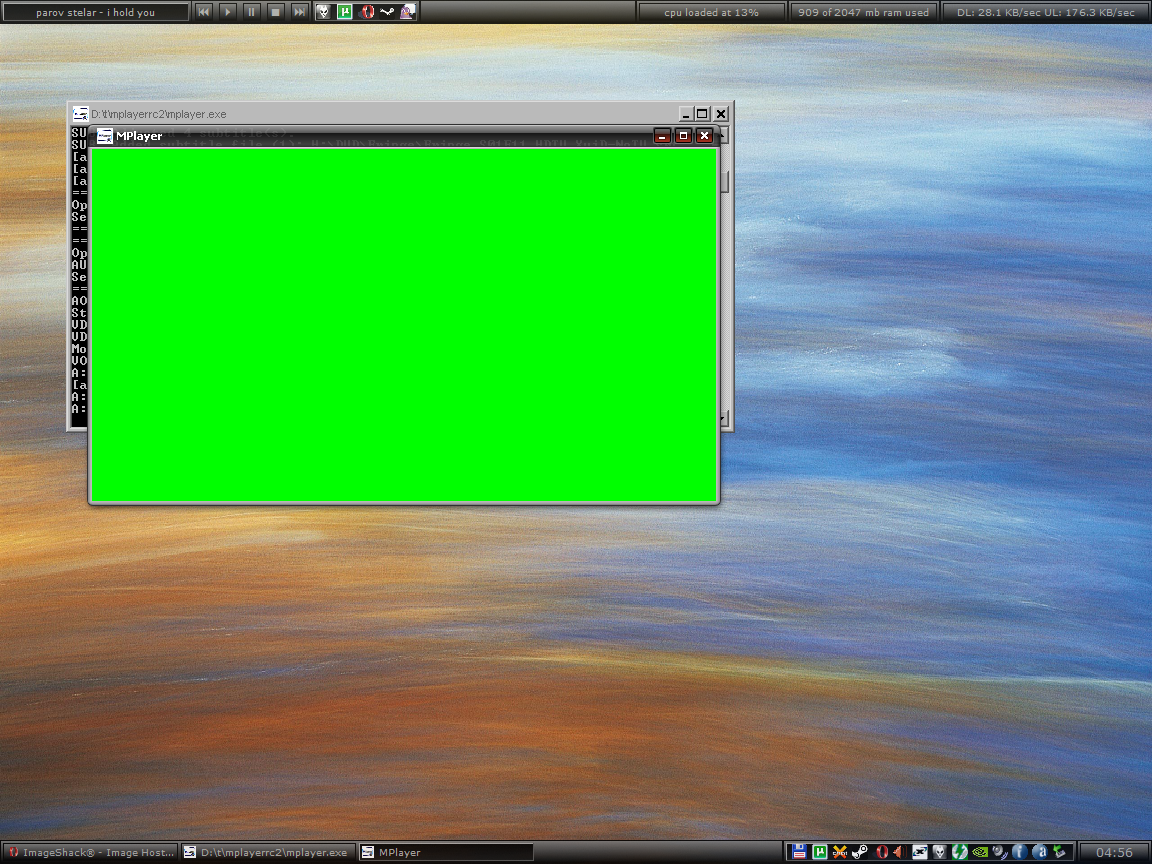The image size is (1152, 864).
Task: Click the Steam icon in system tray
Action: click(860, 852)
